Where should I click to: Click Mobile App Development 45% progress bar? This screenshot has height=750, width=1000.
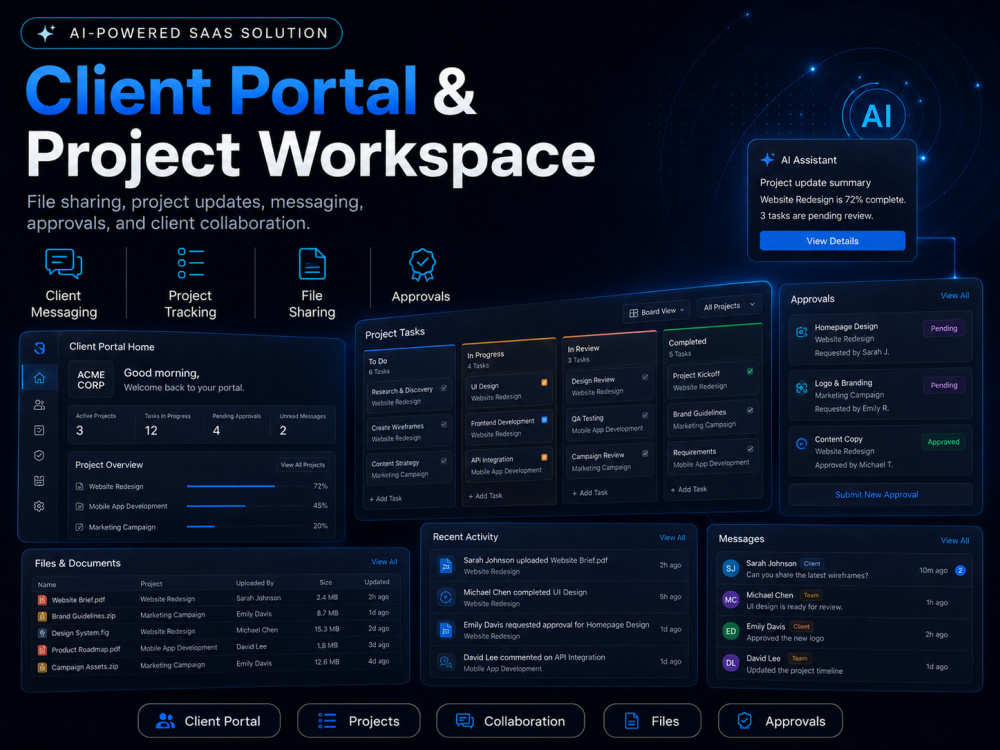[x=246, y=506]
